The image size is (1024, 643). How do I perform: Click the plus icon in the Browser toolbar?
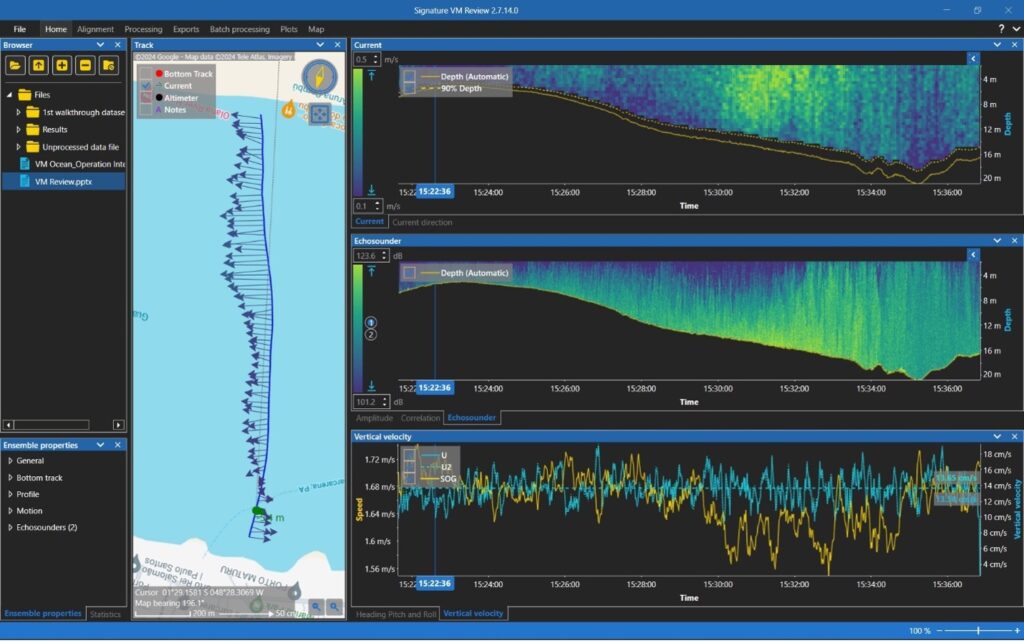pyautogui.click(x=60, y=66)
